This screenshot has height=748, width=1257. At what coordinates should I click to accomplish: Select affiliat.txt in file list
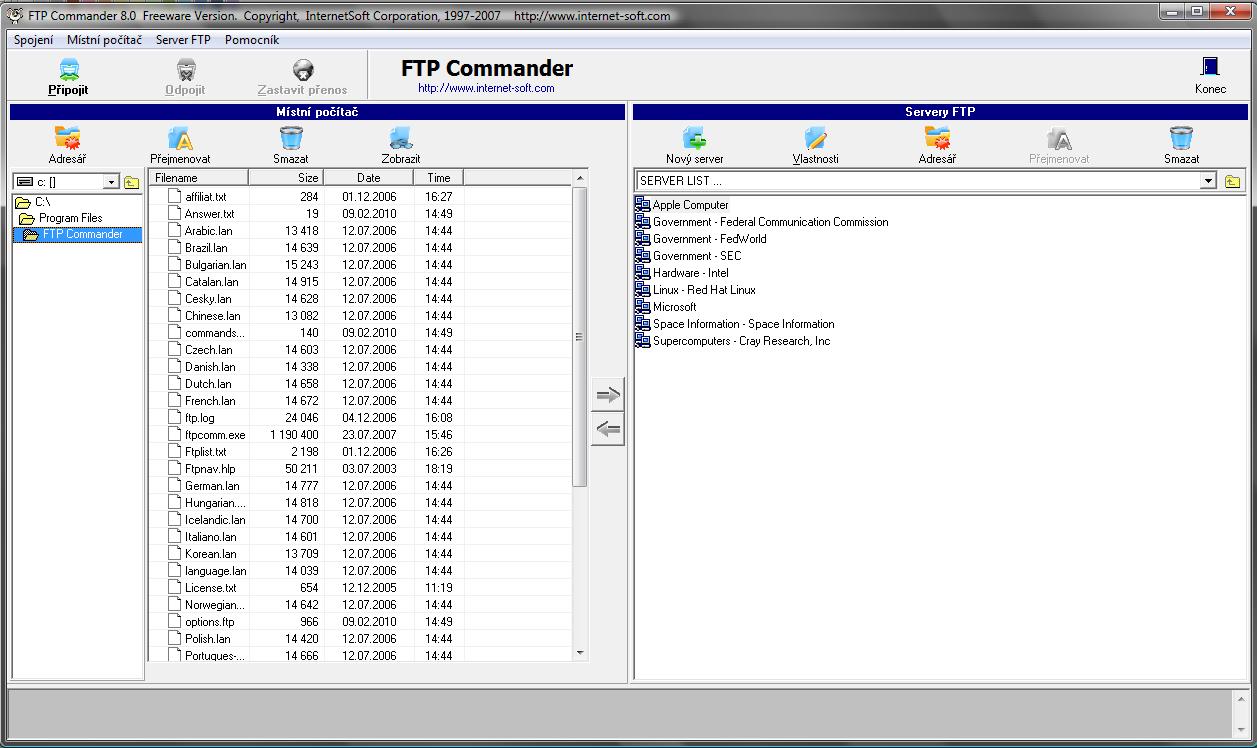(205, 197)
